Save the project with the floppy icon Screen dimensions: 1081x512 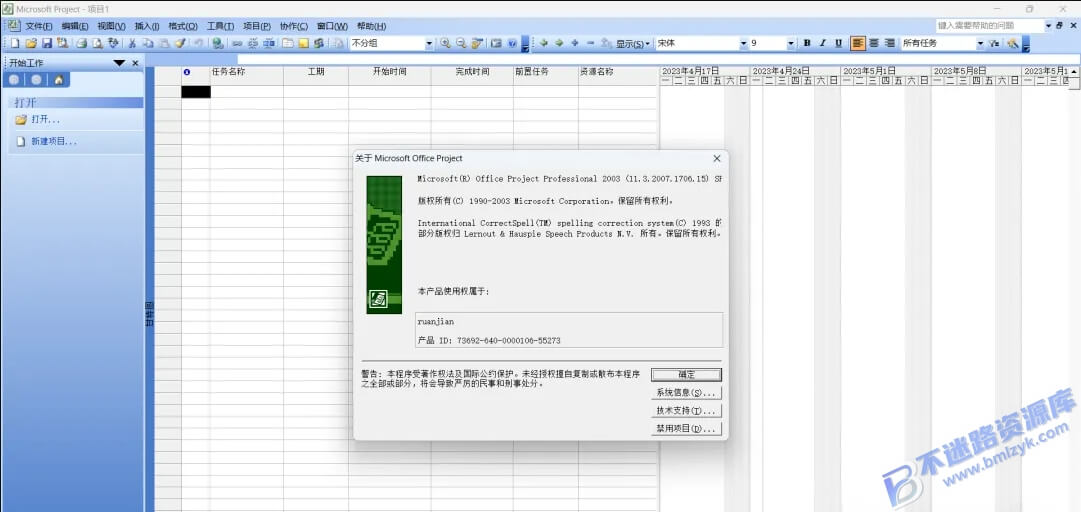[47, 43]
